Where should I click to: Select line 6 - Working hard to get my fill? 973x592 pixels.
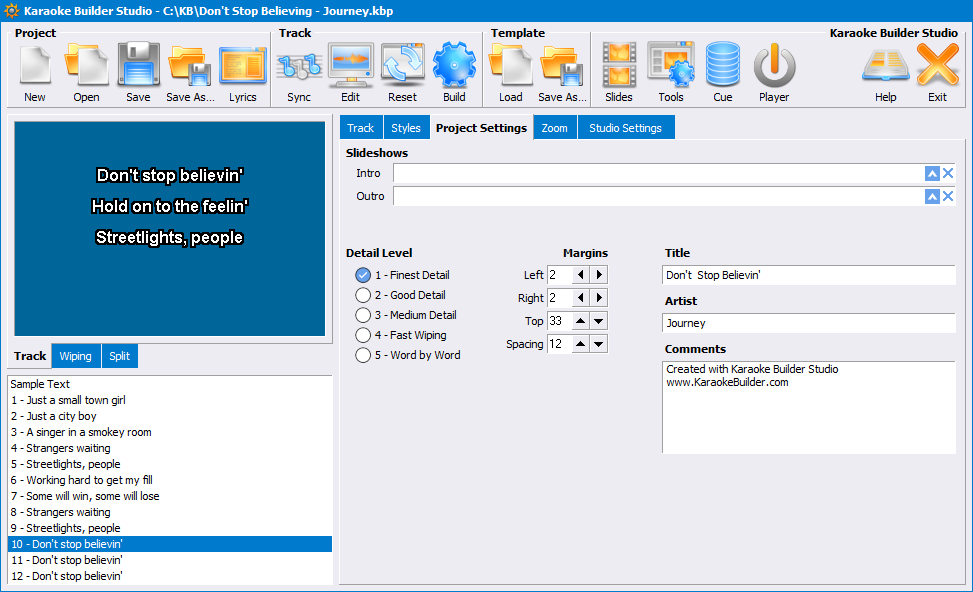click(x=170, y=480)
